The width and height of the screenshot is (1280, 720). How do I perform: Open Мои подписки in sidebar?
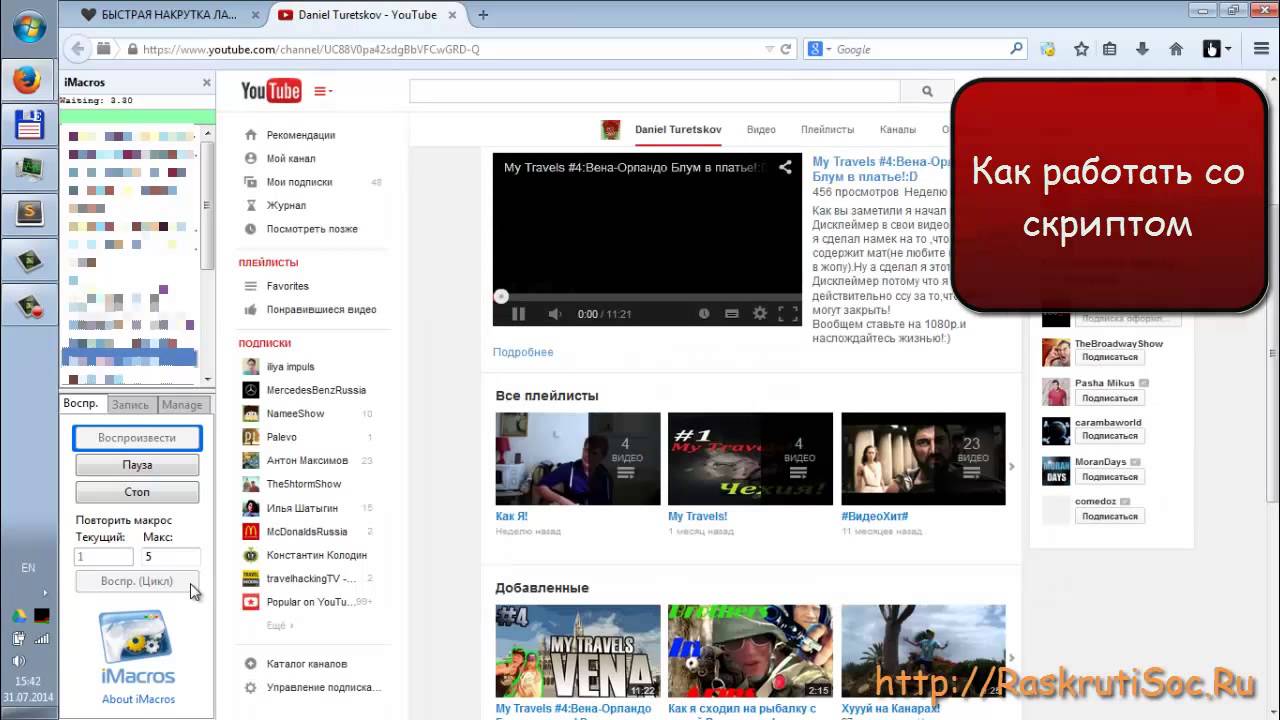(299, 182)
